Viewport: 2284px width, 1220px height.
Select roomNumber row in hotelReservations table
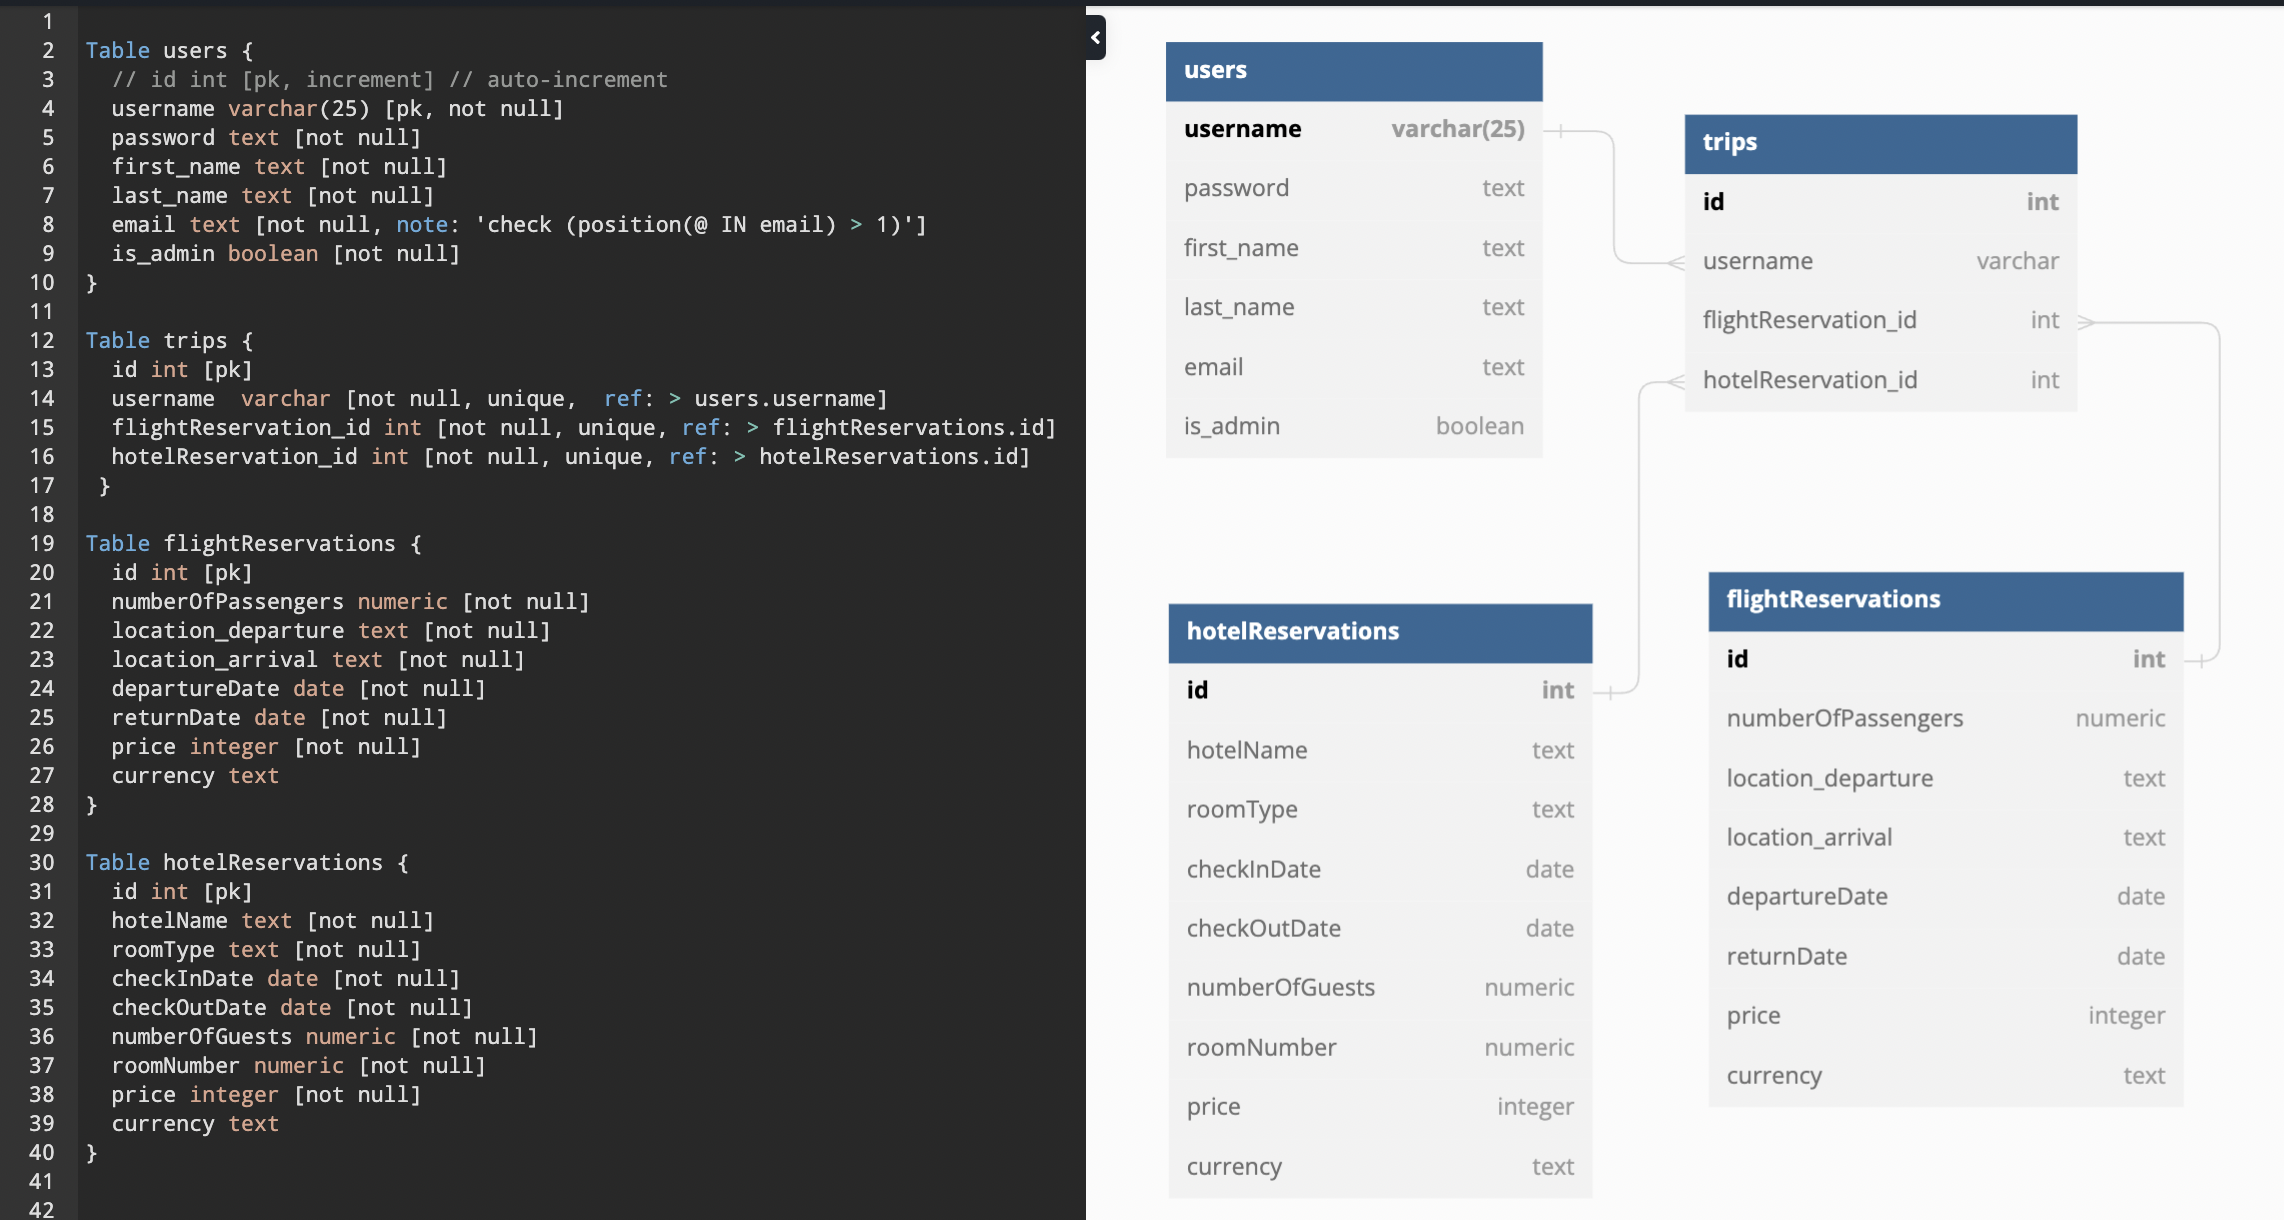click(1379, 1048)
